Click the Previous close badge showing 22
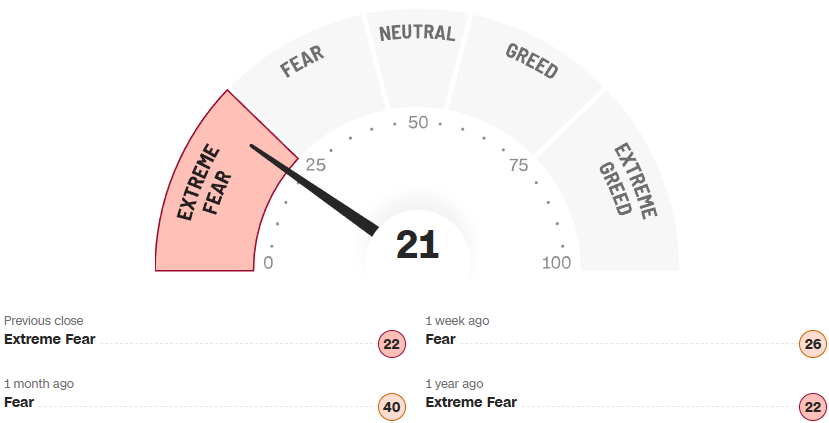Screen dimensions: 829x423 (391, 345)
